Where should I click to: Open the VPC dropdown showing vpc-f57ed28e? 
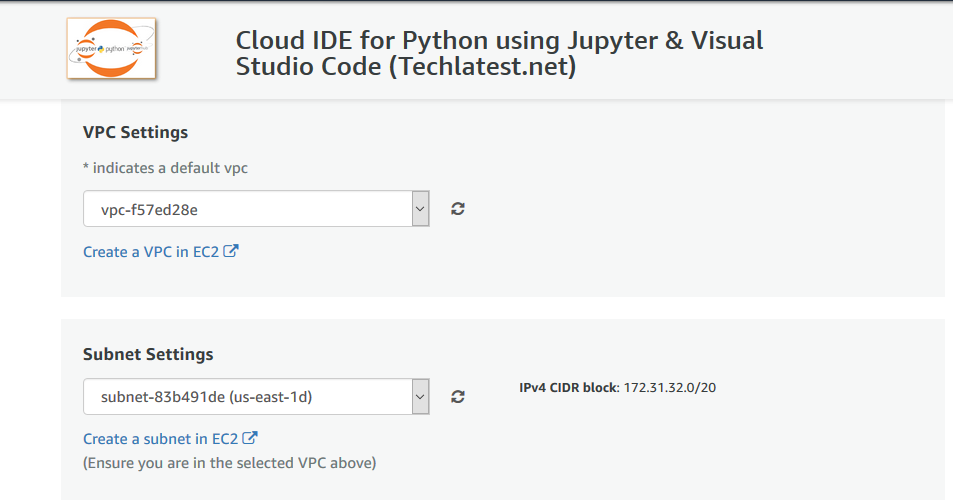[256, 209]
